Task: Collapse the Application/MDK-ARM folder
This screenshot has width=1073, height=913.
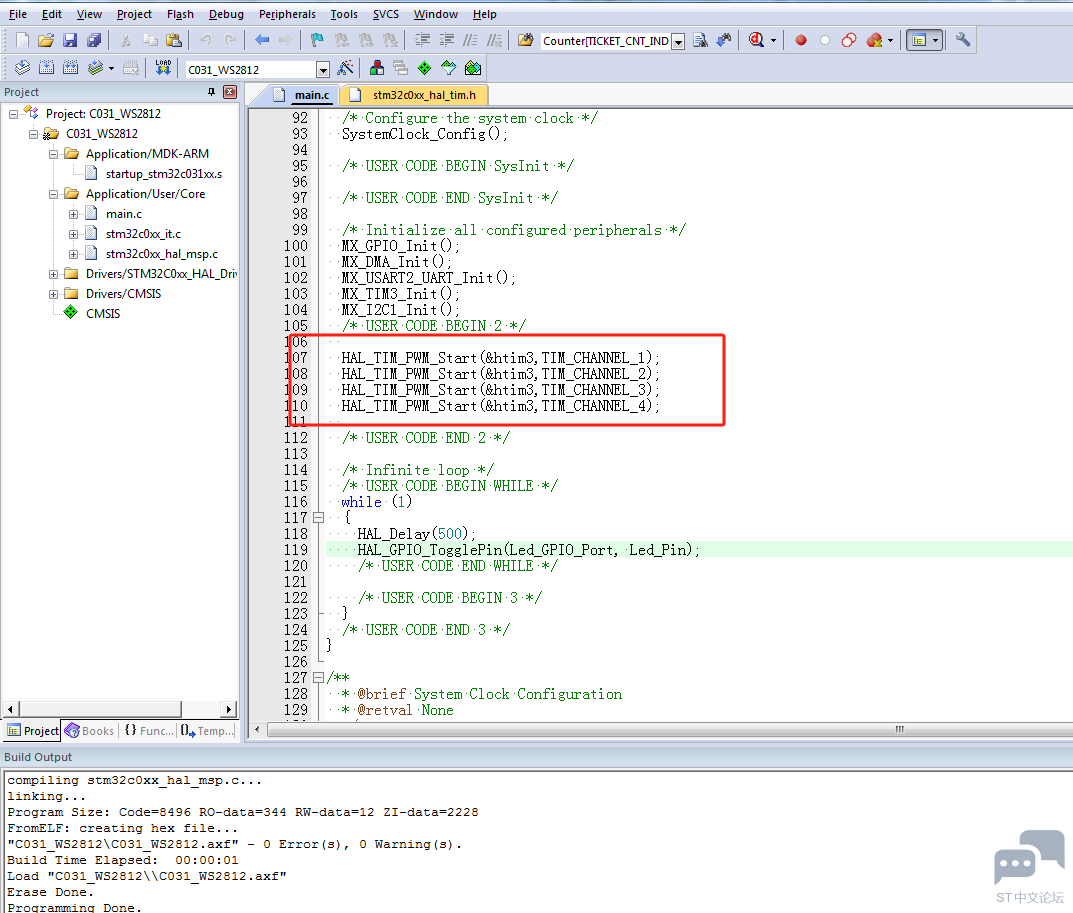Action: pyautogui.click(x=53, y=155)
